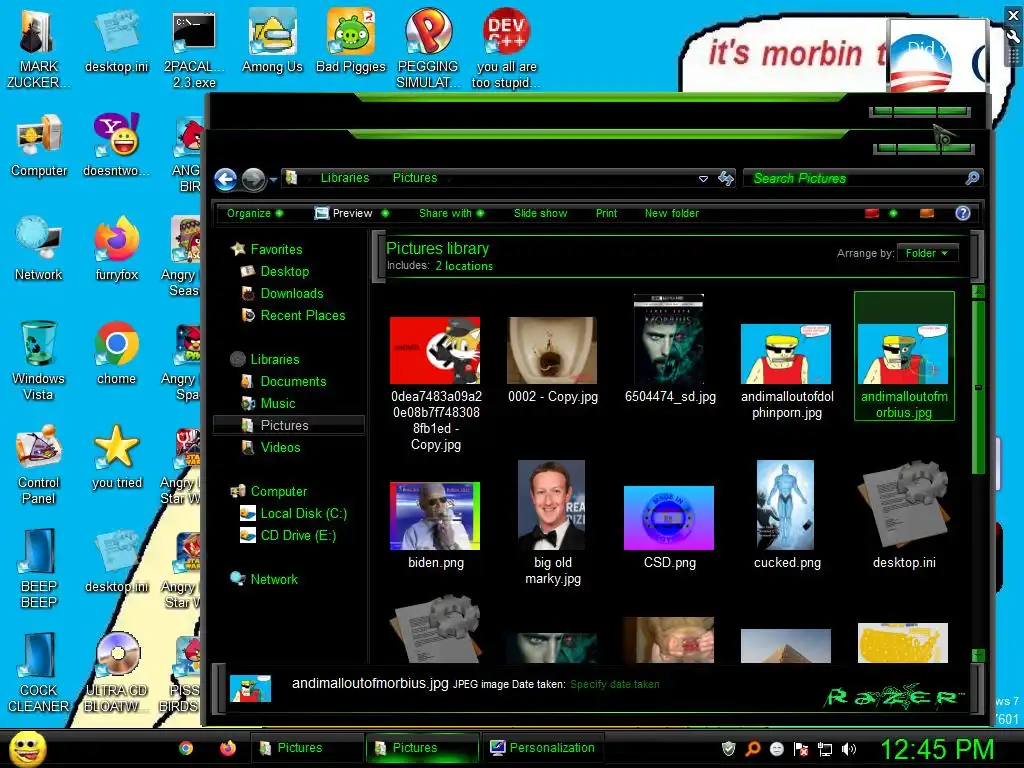This screenshot has height=768, width=1024.
Task: Open the Bad Piggies desktop shortcut
Action: (351, 41)
